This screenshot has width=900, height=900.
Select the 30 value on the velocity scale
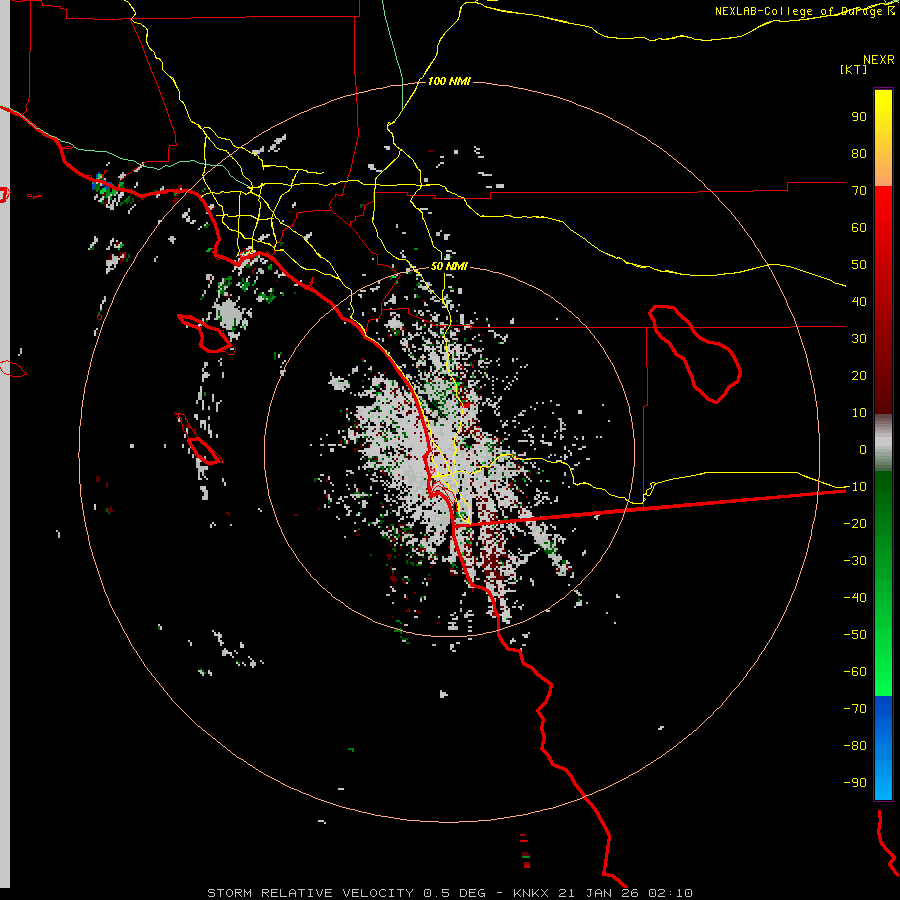(859, 339)
